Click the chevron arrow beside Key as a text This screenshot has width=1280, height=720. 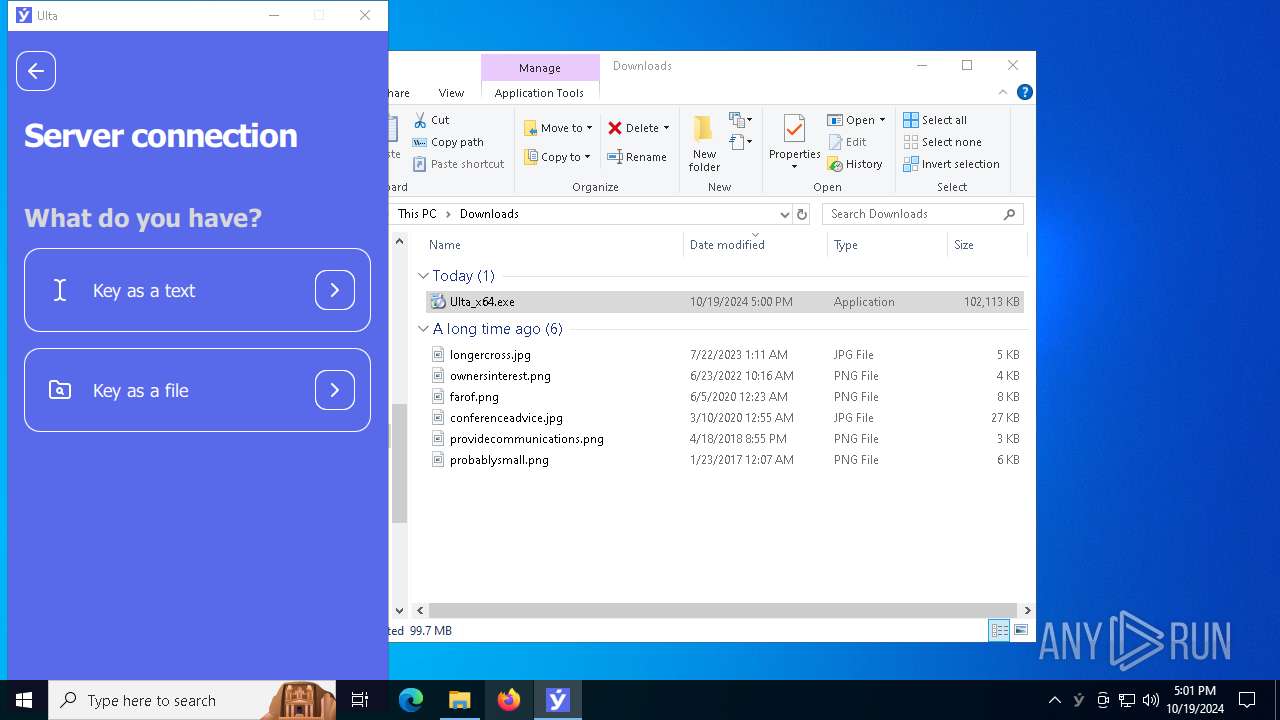335,290
